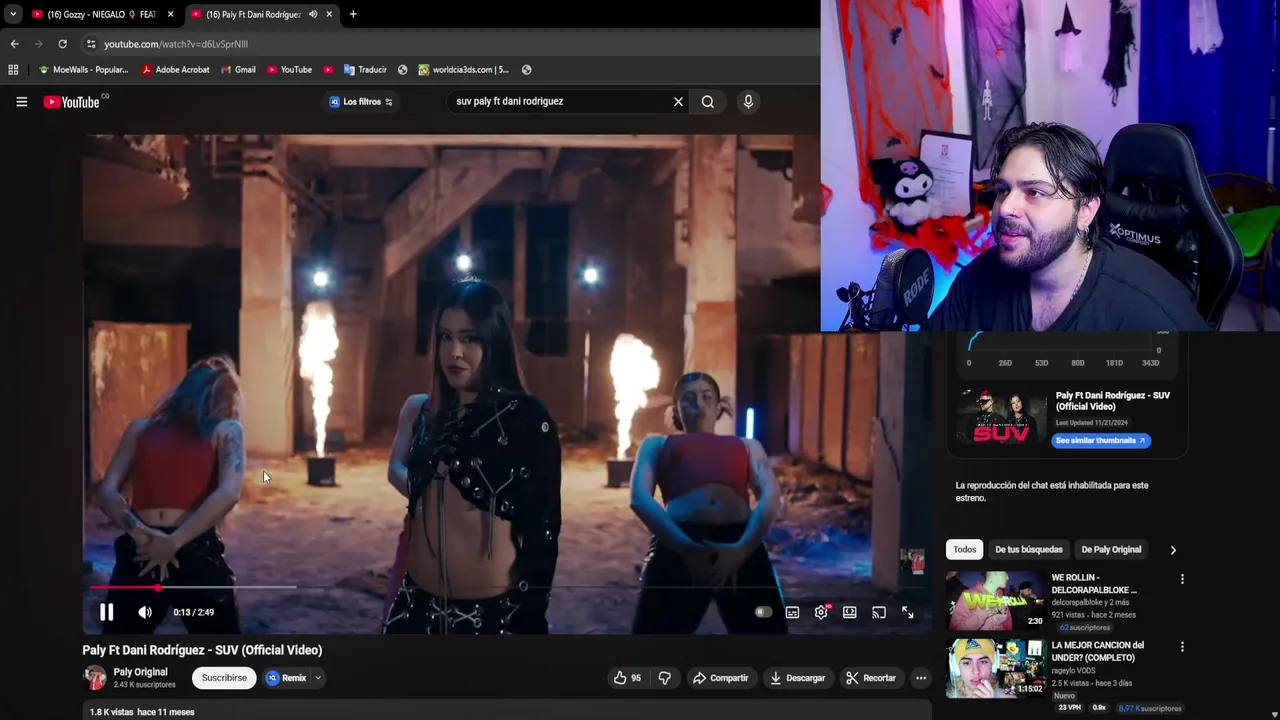
Task: Dislike the SUV video
Action: coord(665,678)
